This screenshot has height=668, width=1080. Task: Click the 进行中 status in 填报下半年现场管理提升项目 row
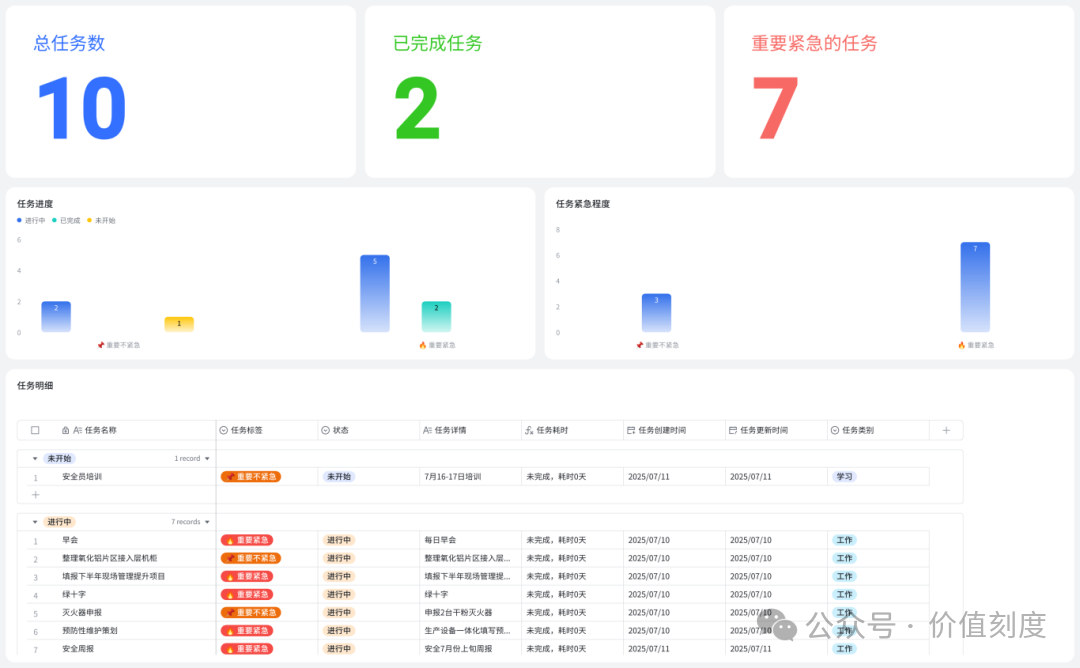point(339,576)
